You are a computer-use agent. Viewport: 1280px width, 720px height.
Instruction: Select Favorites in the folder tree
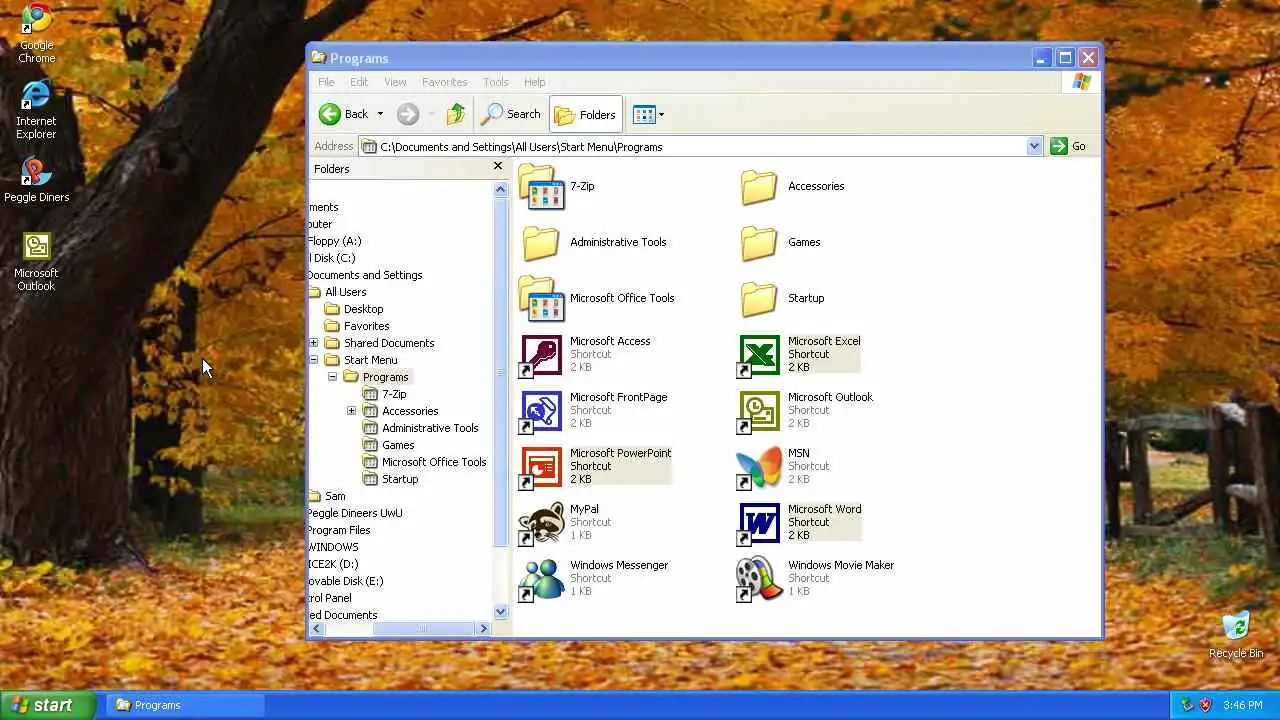click(x=366, y=326)
